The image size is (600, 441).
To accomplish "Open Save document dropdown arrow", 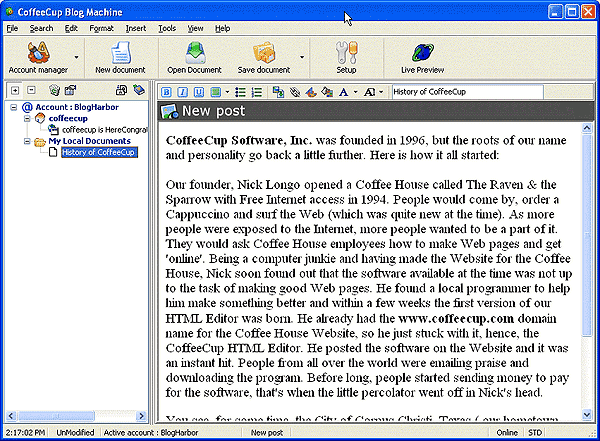I will pos(302,57).
